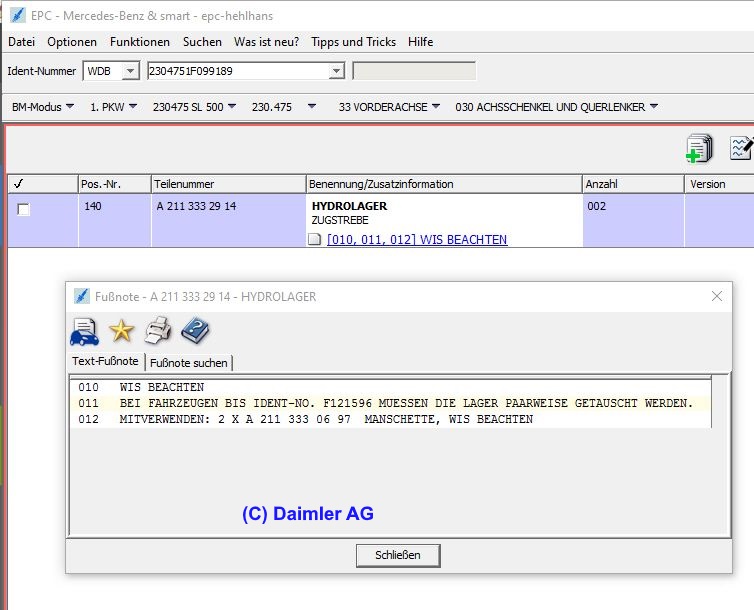Switch to the Fußnote suchen tab
Screen dimensions: 754x610
(x=188, y=363)
